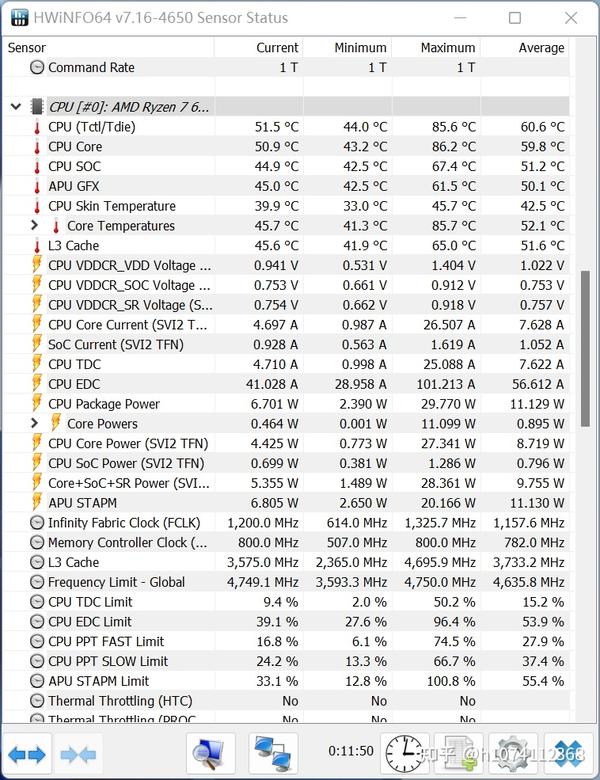
Task: Collapse the CPU [#0] AMD Ryzen 7 section
Action: (x=16, y=107)
